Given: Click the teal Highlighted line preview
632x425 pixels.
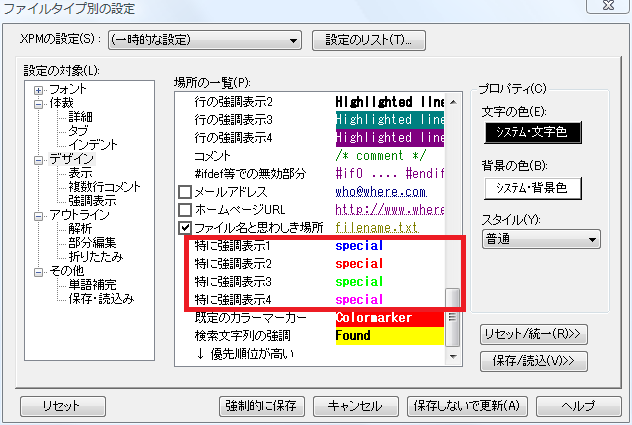Looking at the screenshot, I should coord(390,120).
